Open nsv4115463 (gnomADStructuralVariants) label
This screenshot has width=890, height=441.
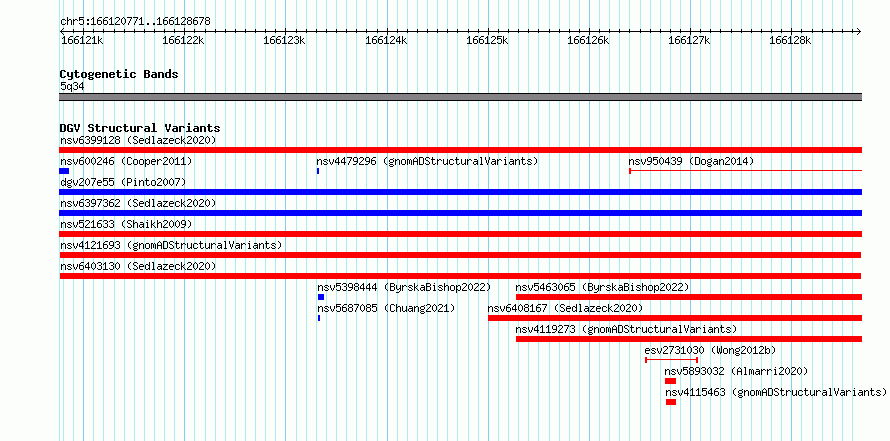coord(776,392)
